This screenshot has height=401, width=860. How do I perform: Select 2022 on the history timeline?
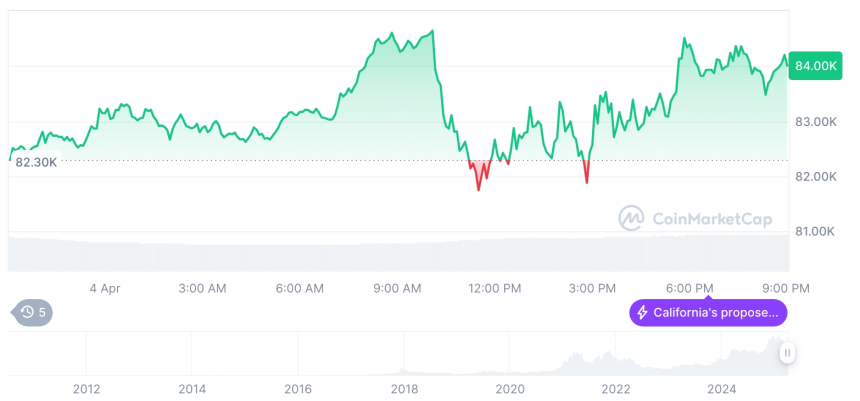point(616,388)
